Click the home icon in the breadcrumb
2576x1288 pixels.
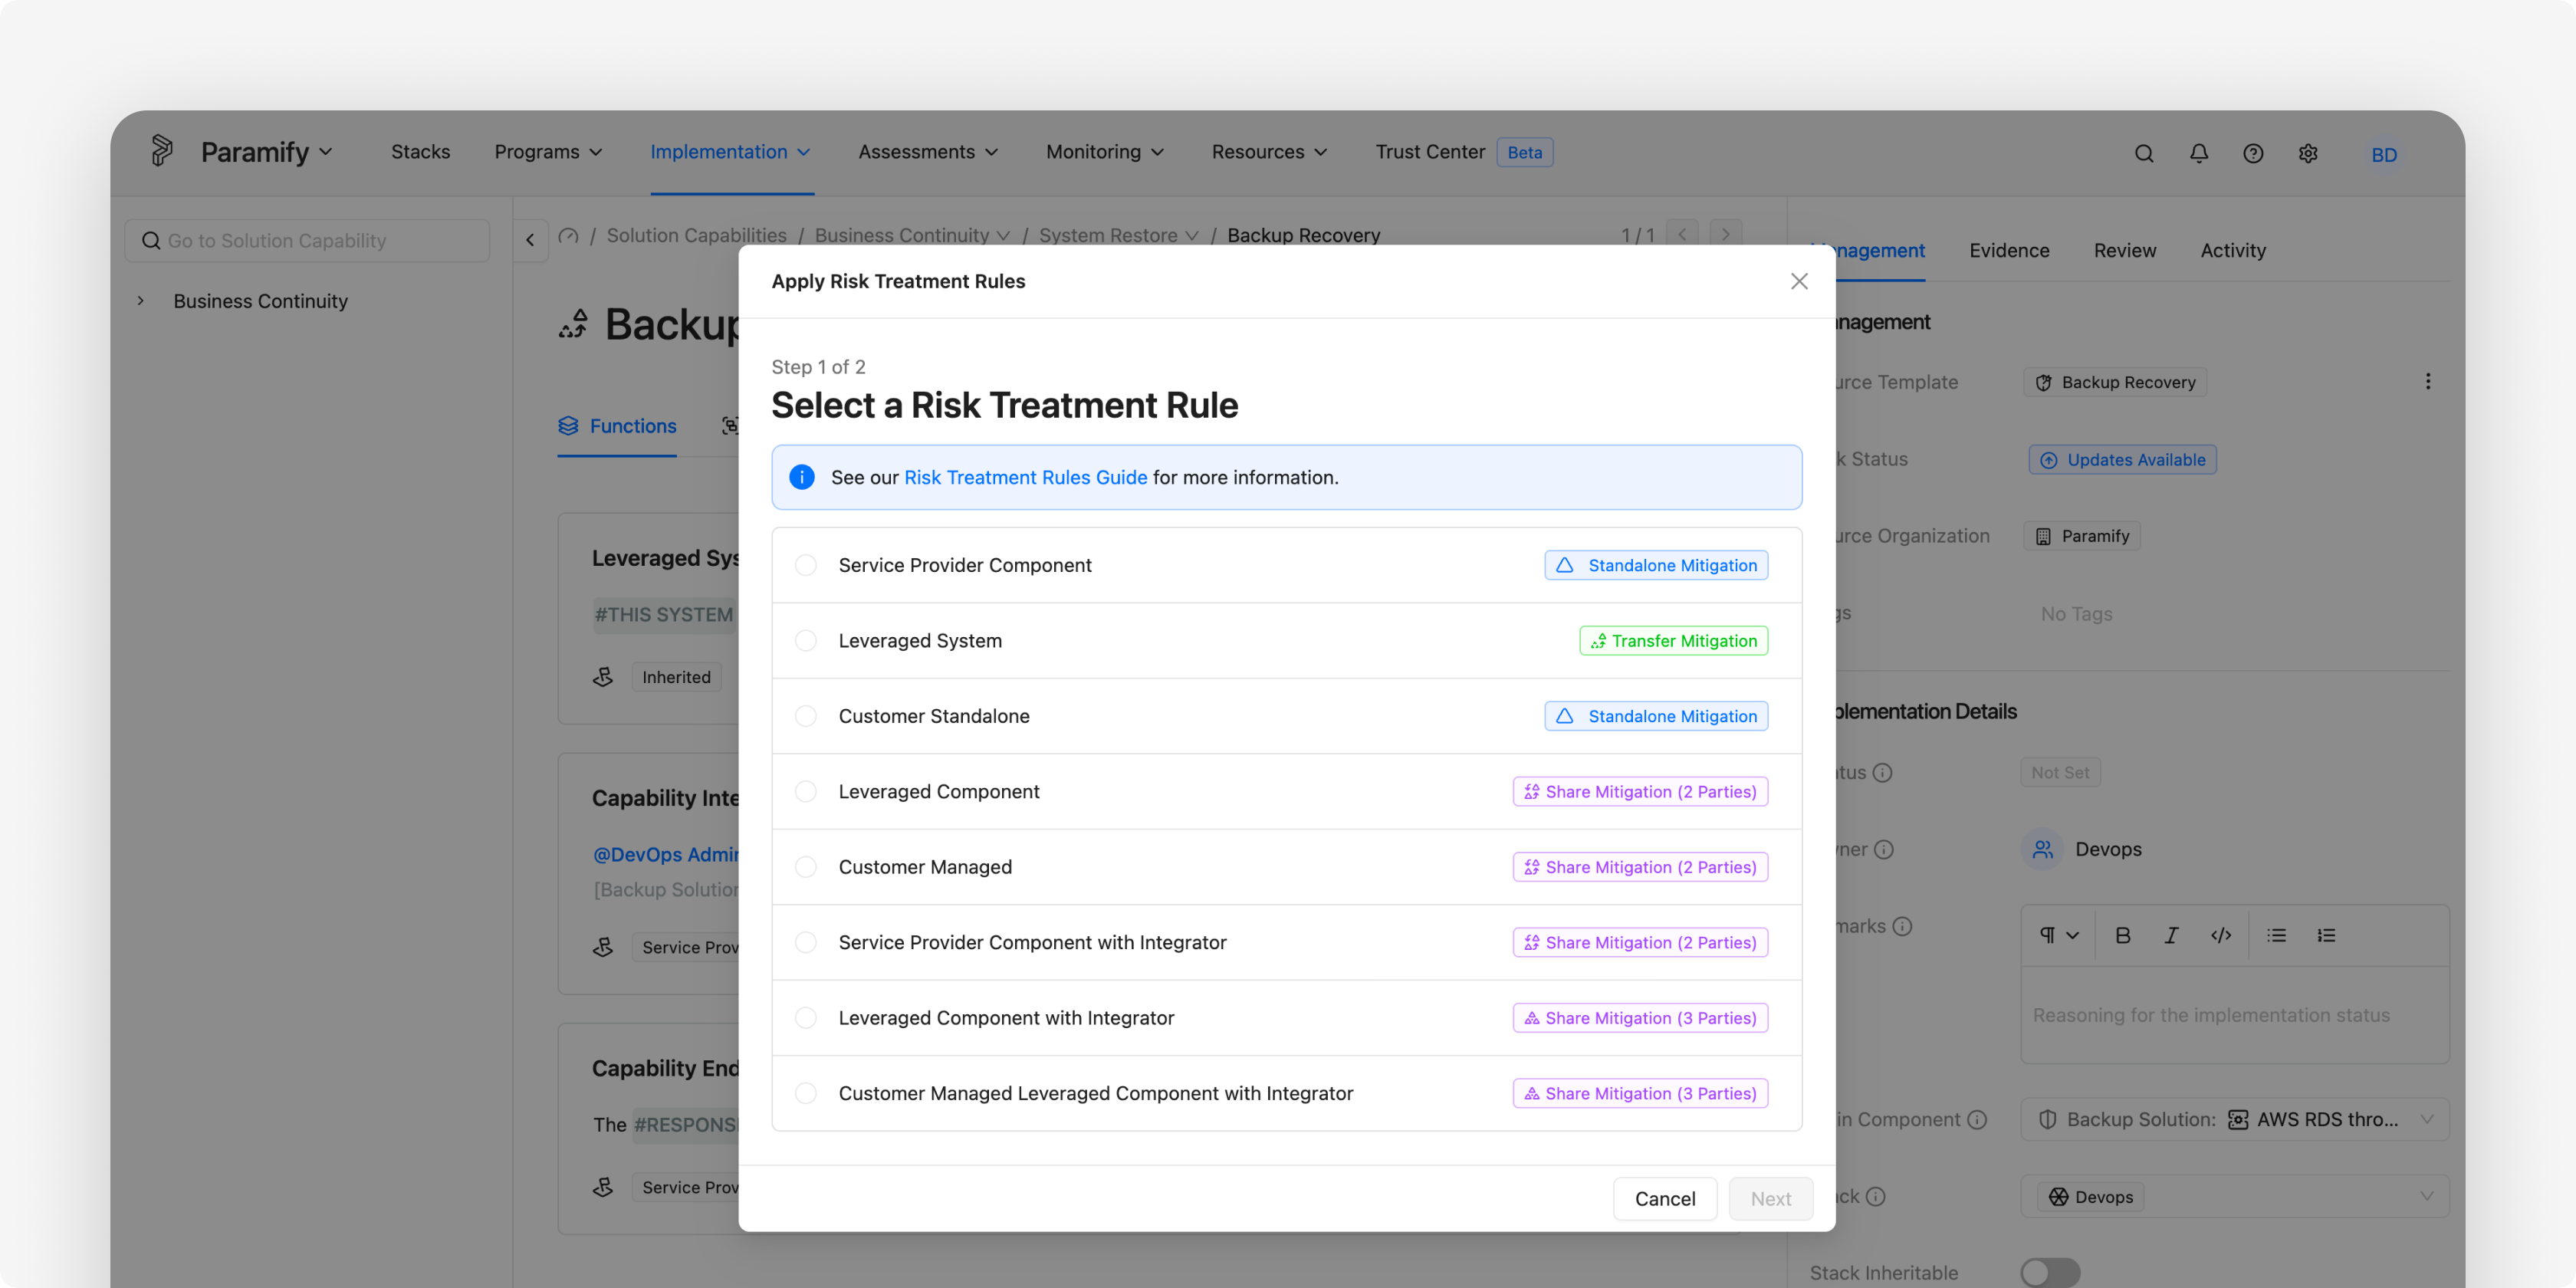[568, 236]
